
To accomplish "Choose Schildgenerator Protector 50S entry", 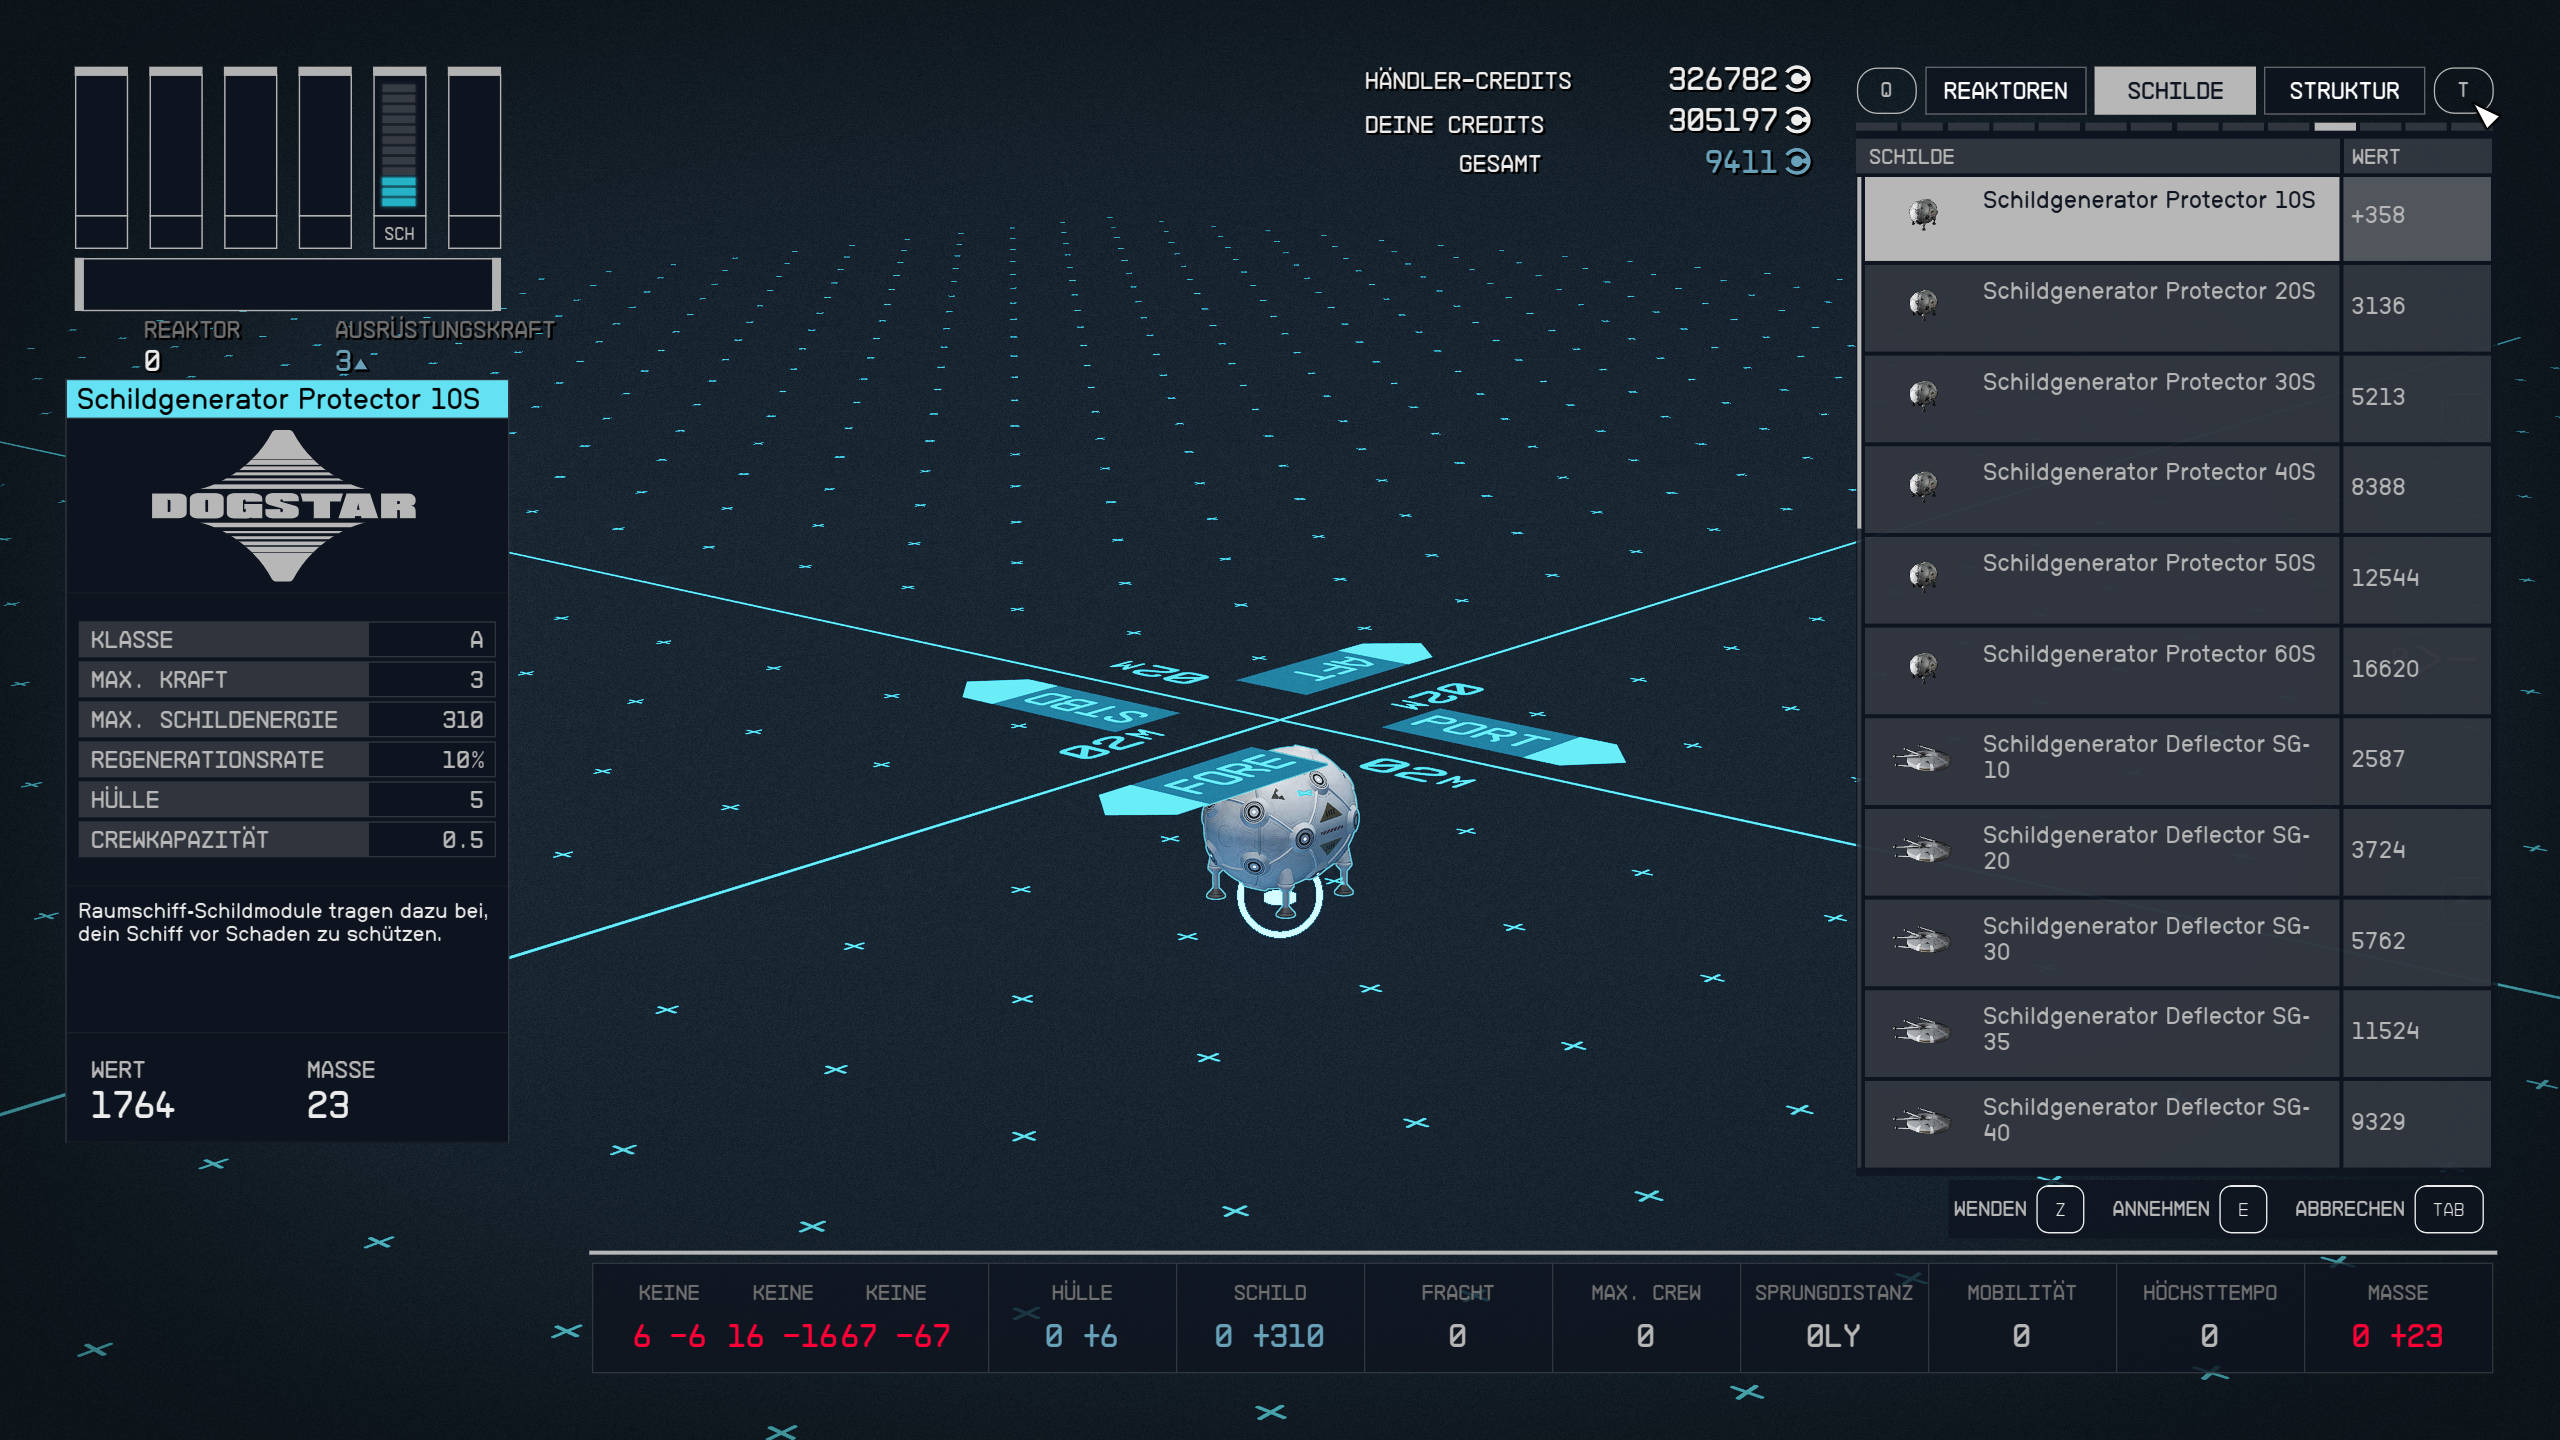I will [x=2148, y=564].
